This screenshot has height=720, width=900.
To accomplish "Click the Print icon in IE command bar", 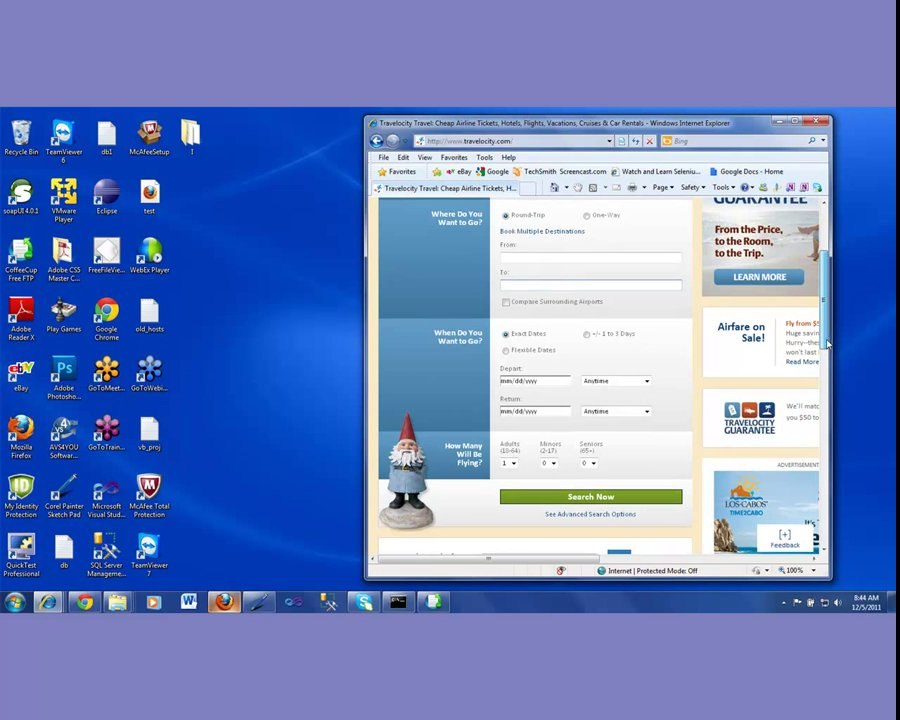I will pyautogui.click(x=632, y=187).
